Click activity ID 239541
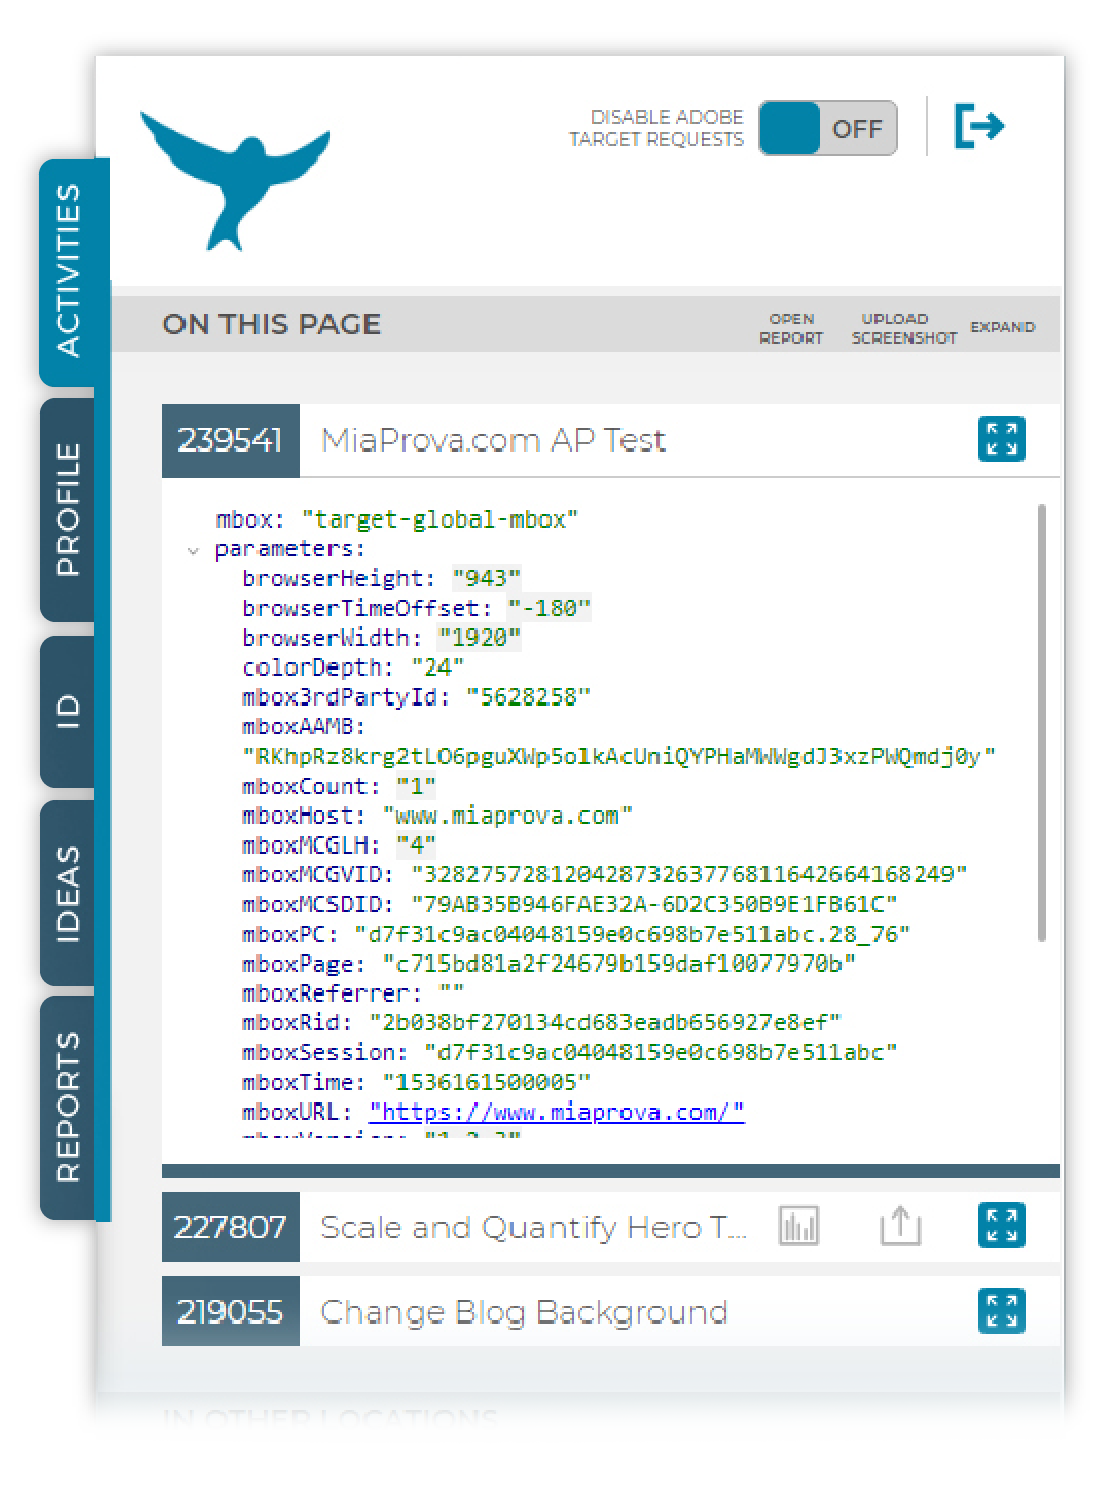Screen dimensions: 1118x1492 pyautogui.click(x=231, y=440)
